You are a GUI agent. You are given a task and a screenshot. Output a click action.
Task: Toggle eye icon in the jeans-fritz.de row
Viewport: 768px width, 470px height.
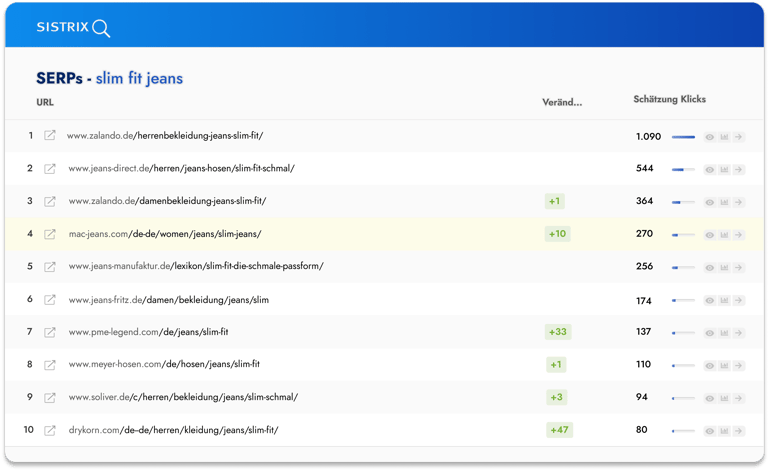(709, 300)
